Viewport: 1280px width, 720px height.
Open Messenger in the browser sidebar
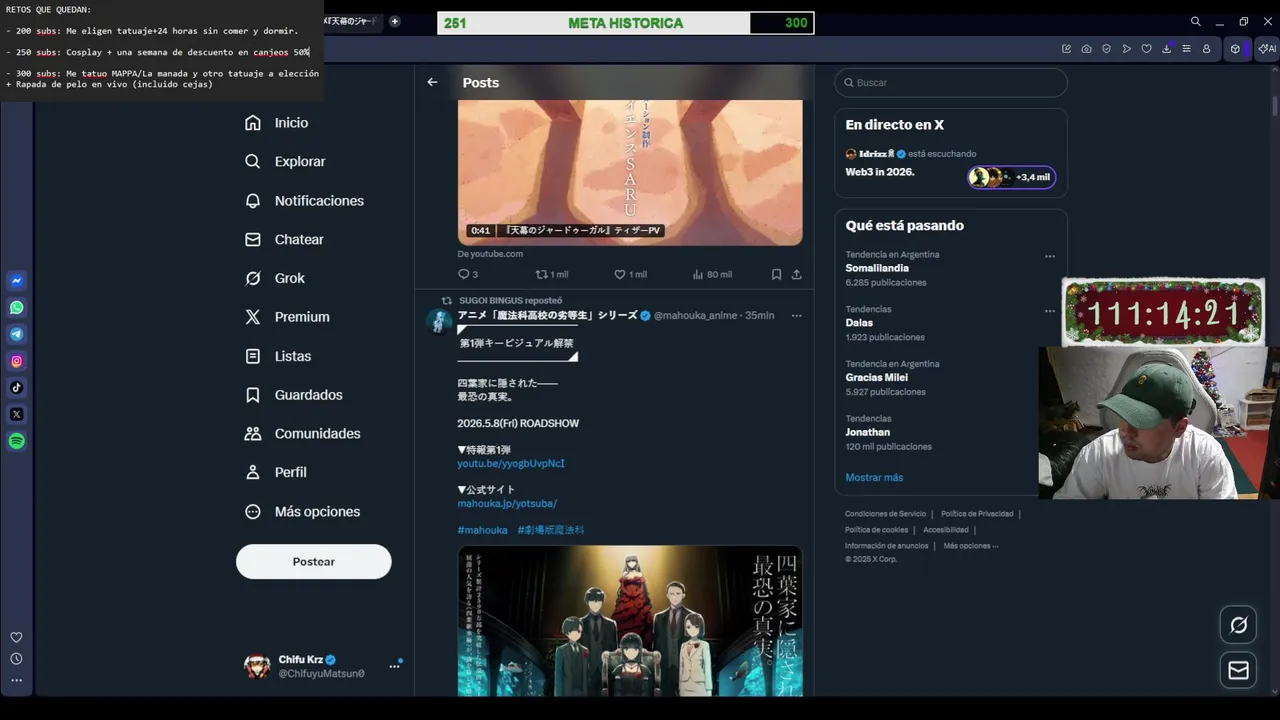(17, 281)
